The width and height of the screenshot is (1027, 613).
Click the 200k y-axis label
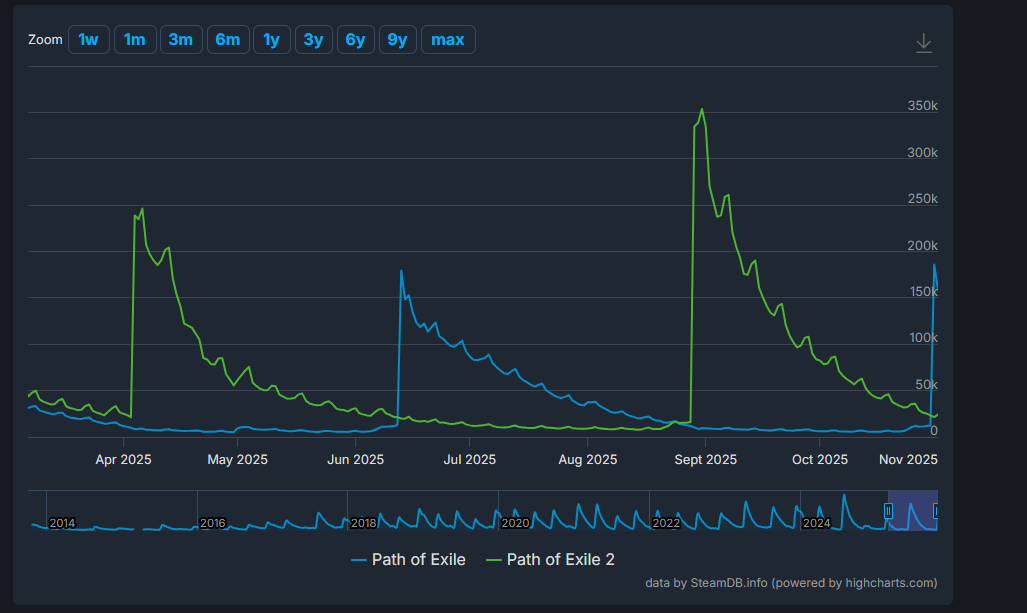pyautogui.click(x=922, y=246)
